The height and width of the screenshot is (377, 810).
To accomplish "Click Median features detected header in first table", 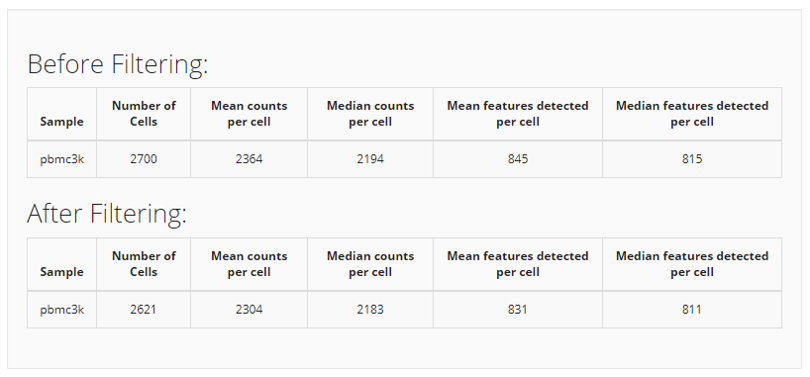I will point(692,114).
